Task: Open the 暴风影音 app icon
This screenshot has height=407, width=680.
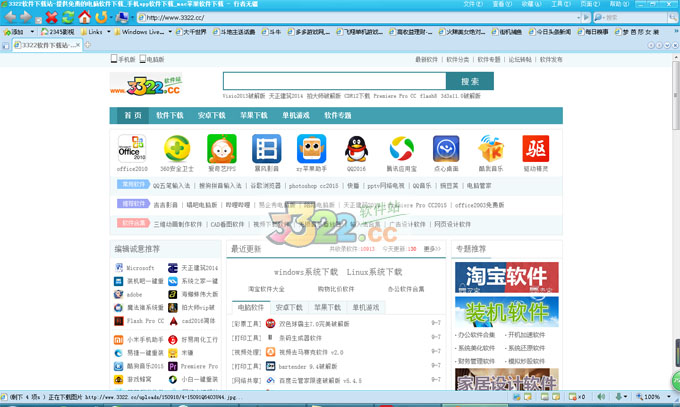Action: (x=267, y=148)
